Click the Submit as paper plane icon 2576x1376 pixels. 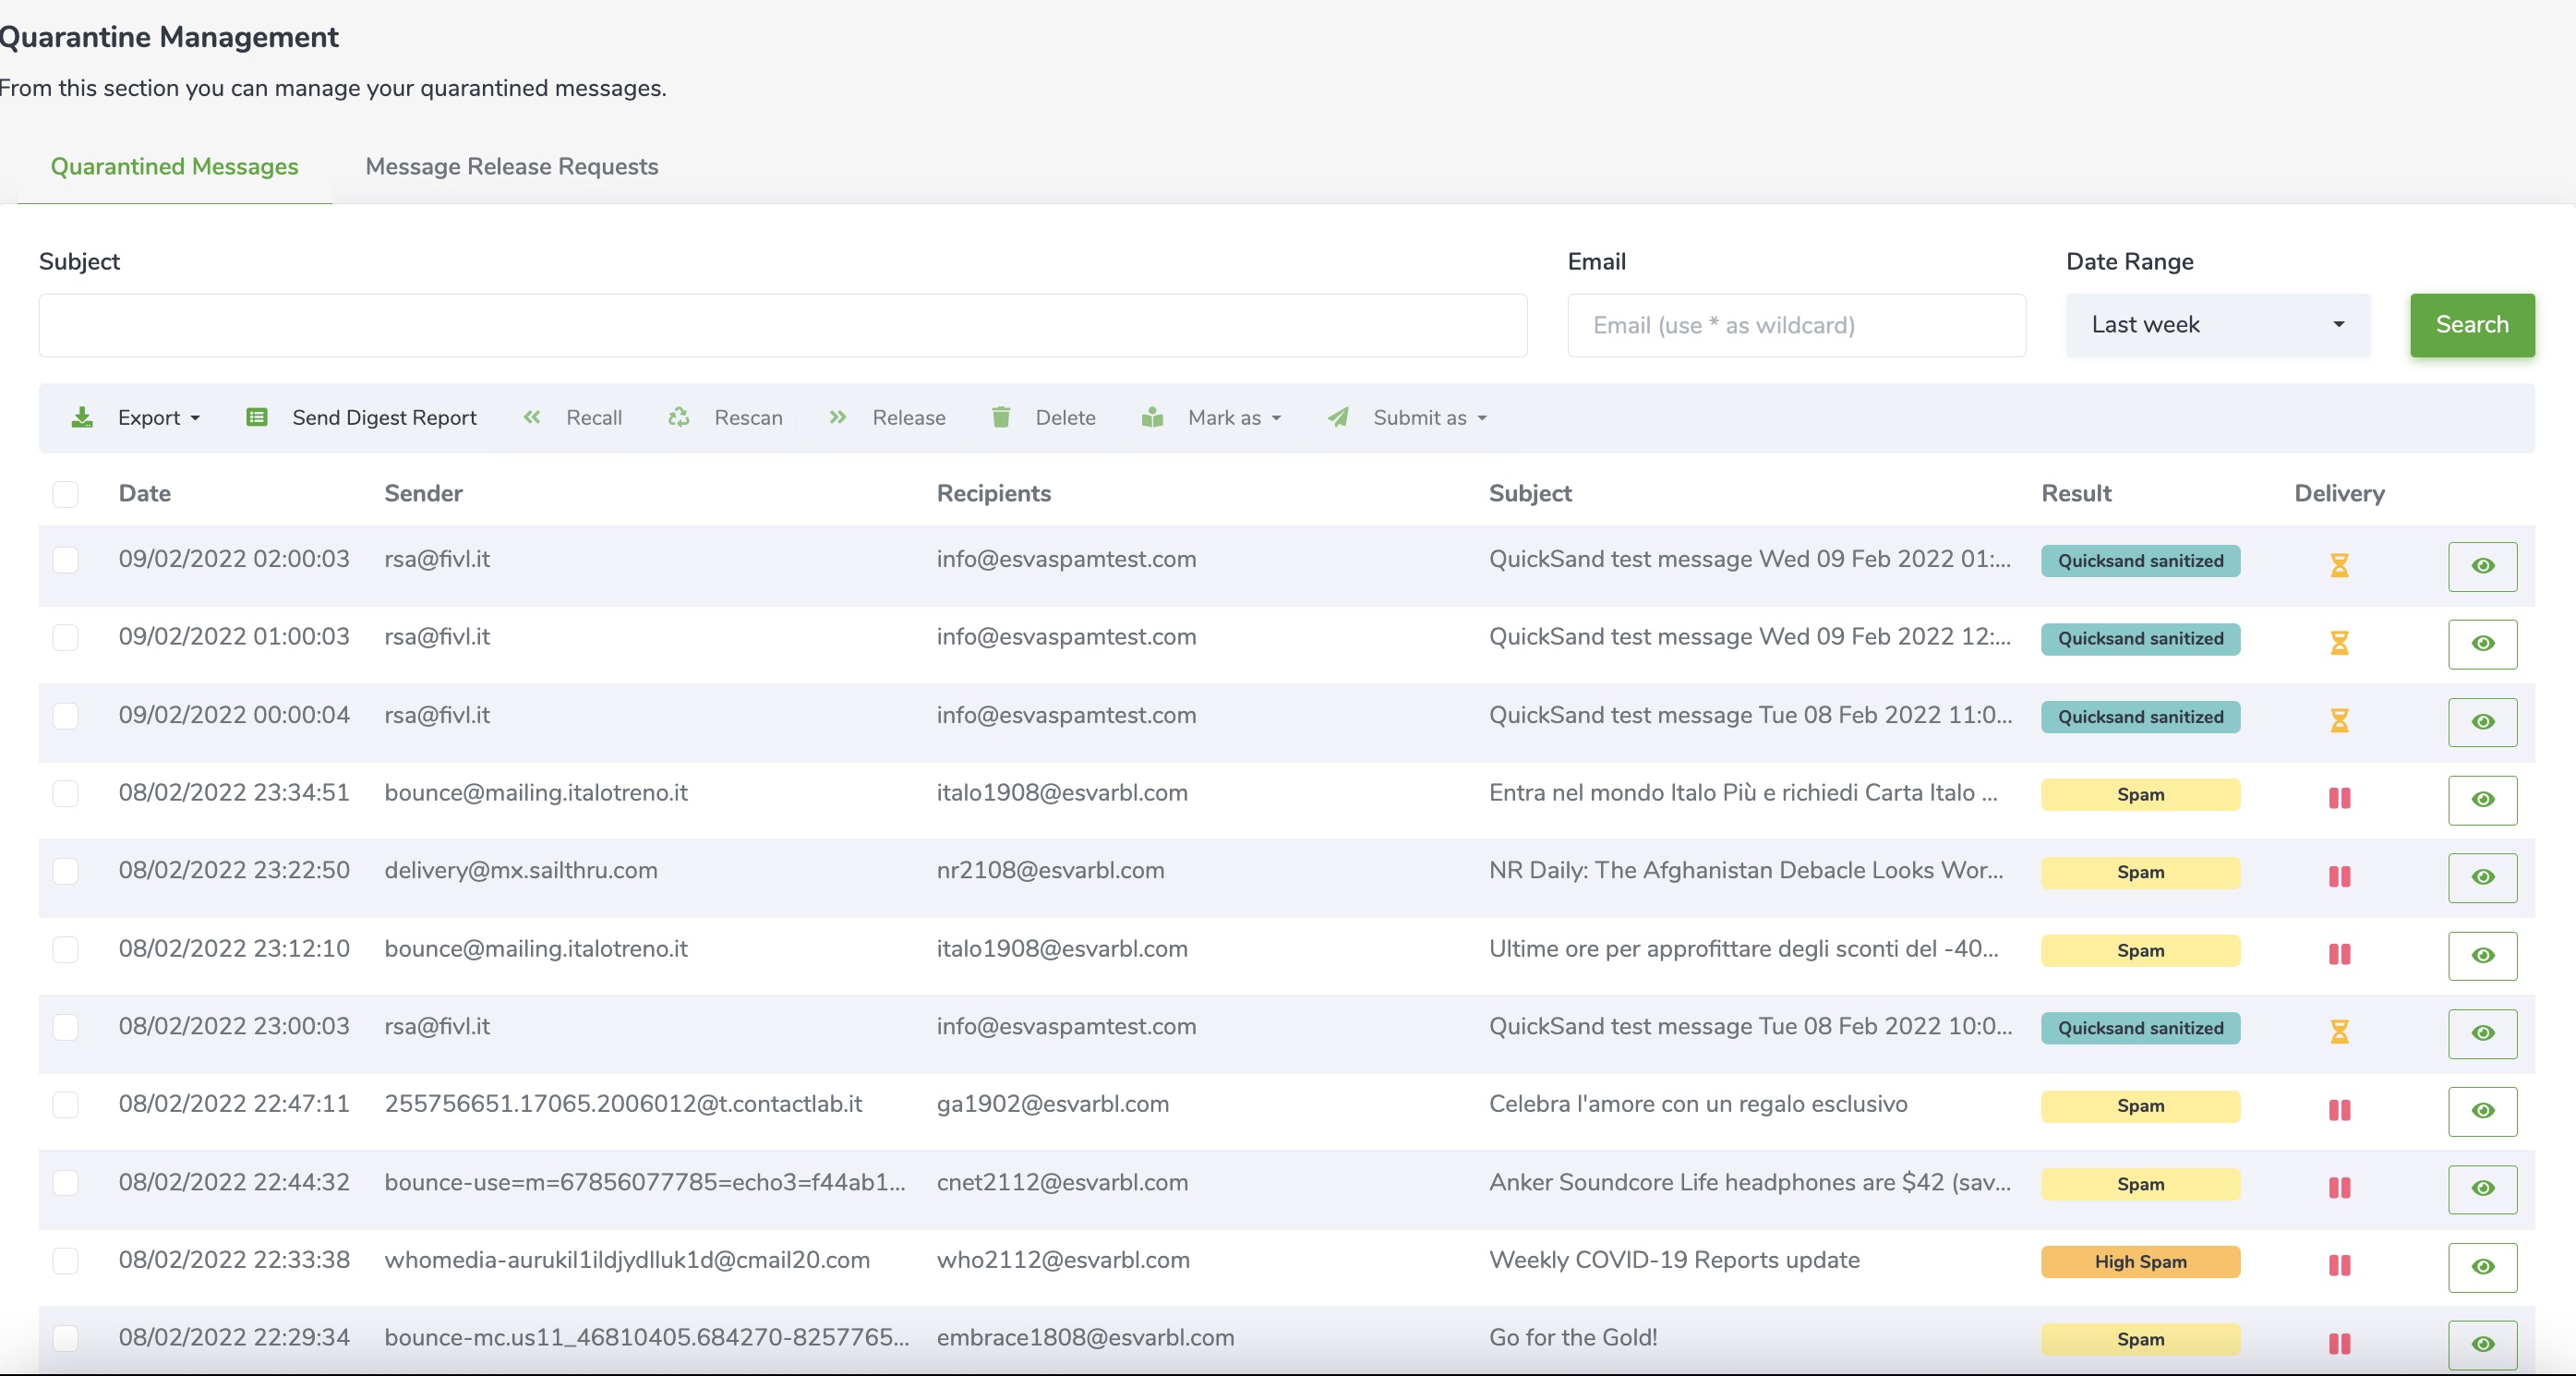pos(1339,418)
